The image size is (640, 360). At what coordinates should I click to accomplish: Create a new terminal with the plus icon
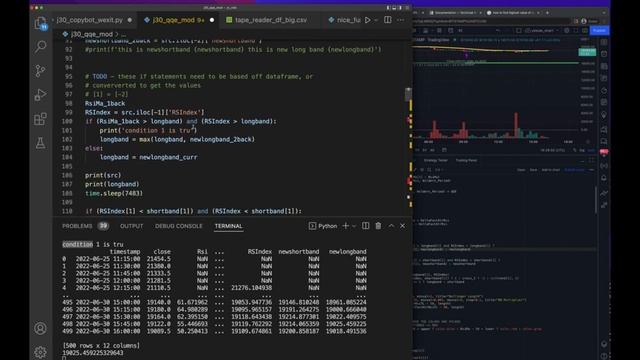[x=345, y=226]
